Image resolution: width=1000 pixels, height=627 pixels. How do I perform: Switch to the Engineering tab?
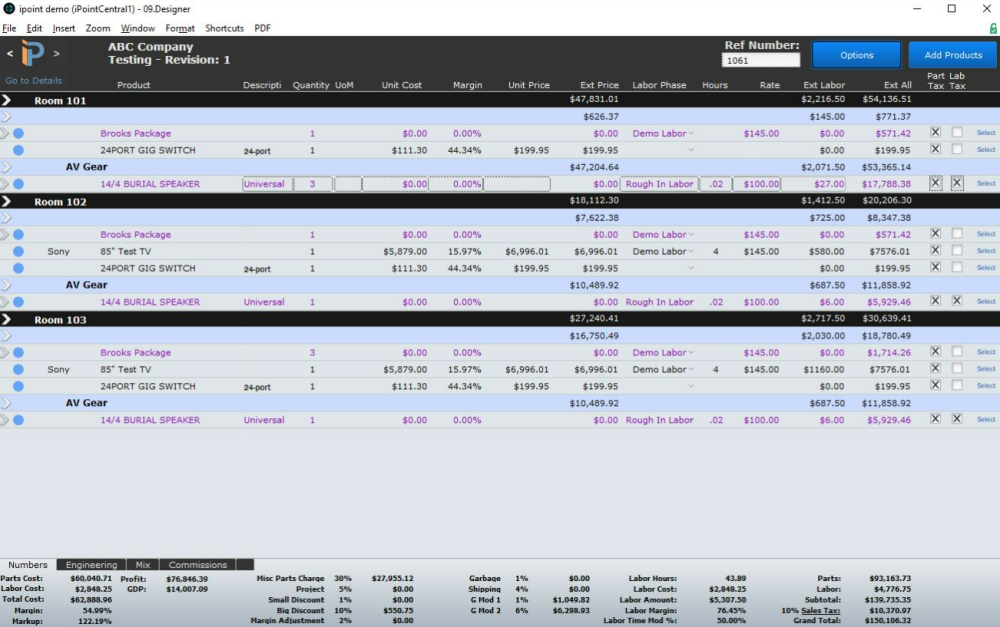(x=91, y=564)
